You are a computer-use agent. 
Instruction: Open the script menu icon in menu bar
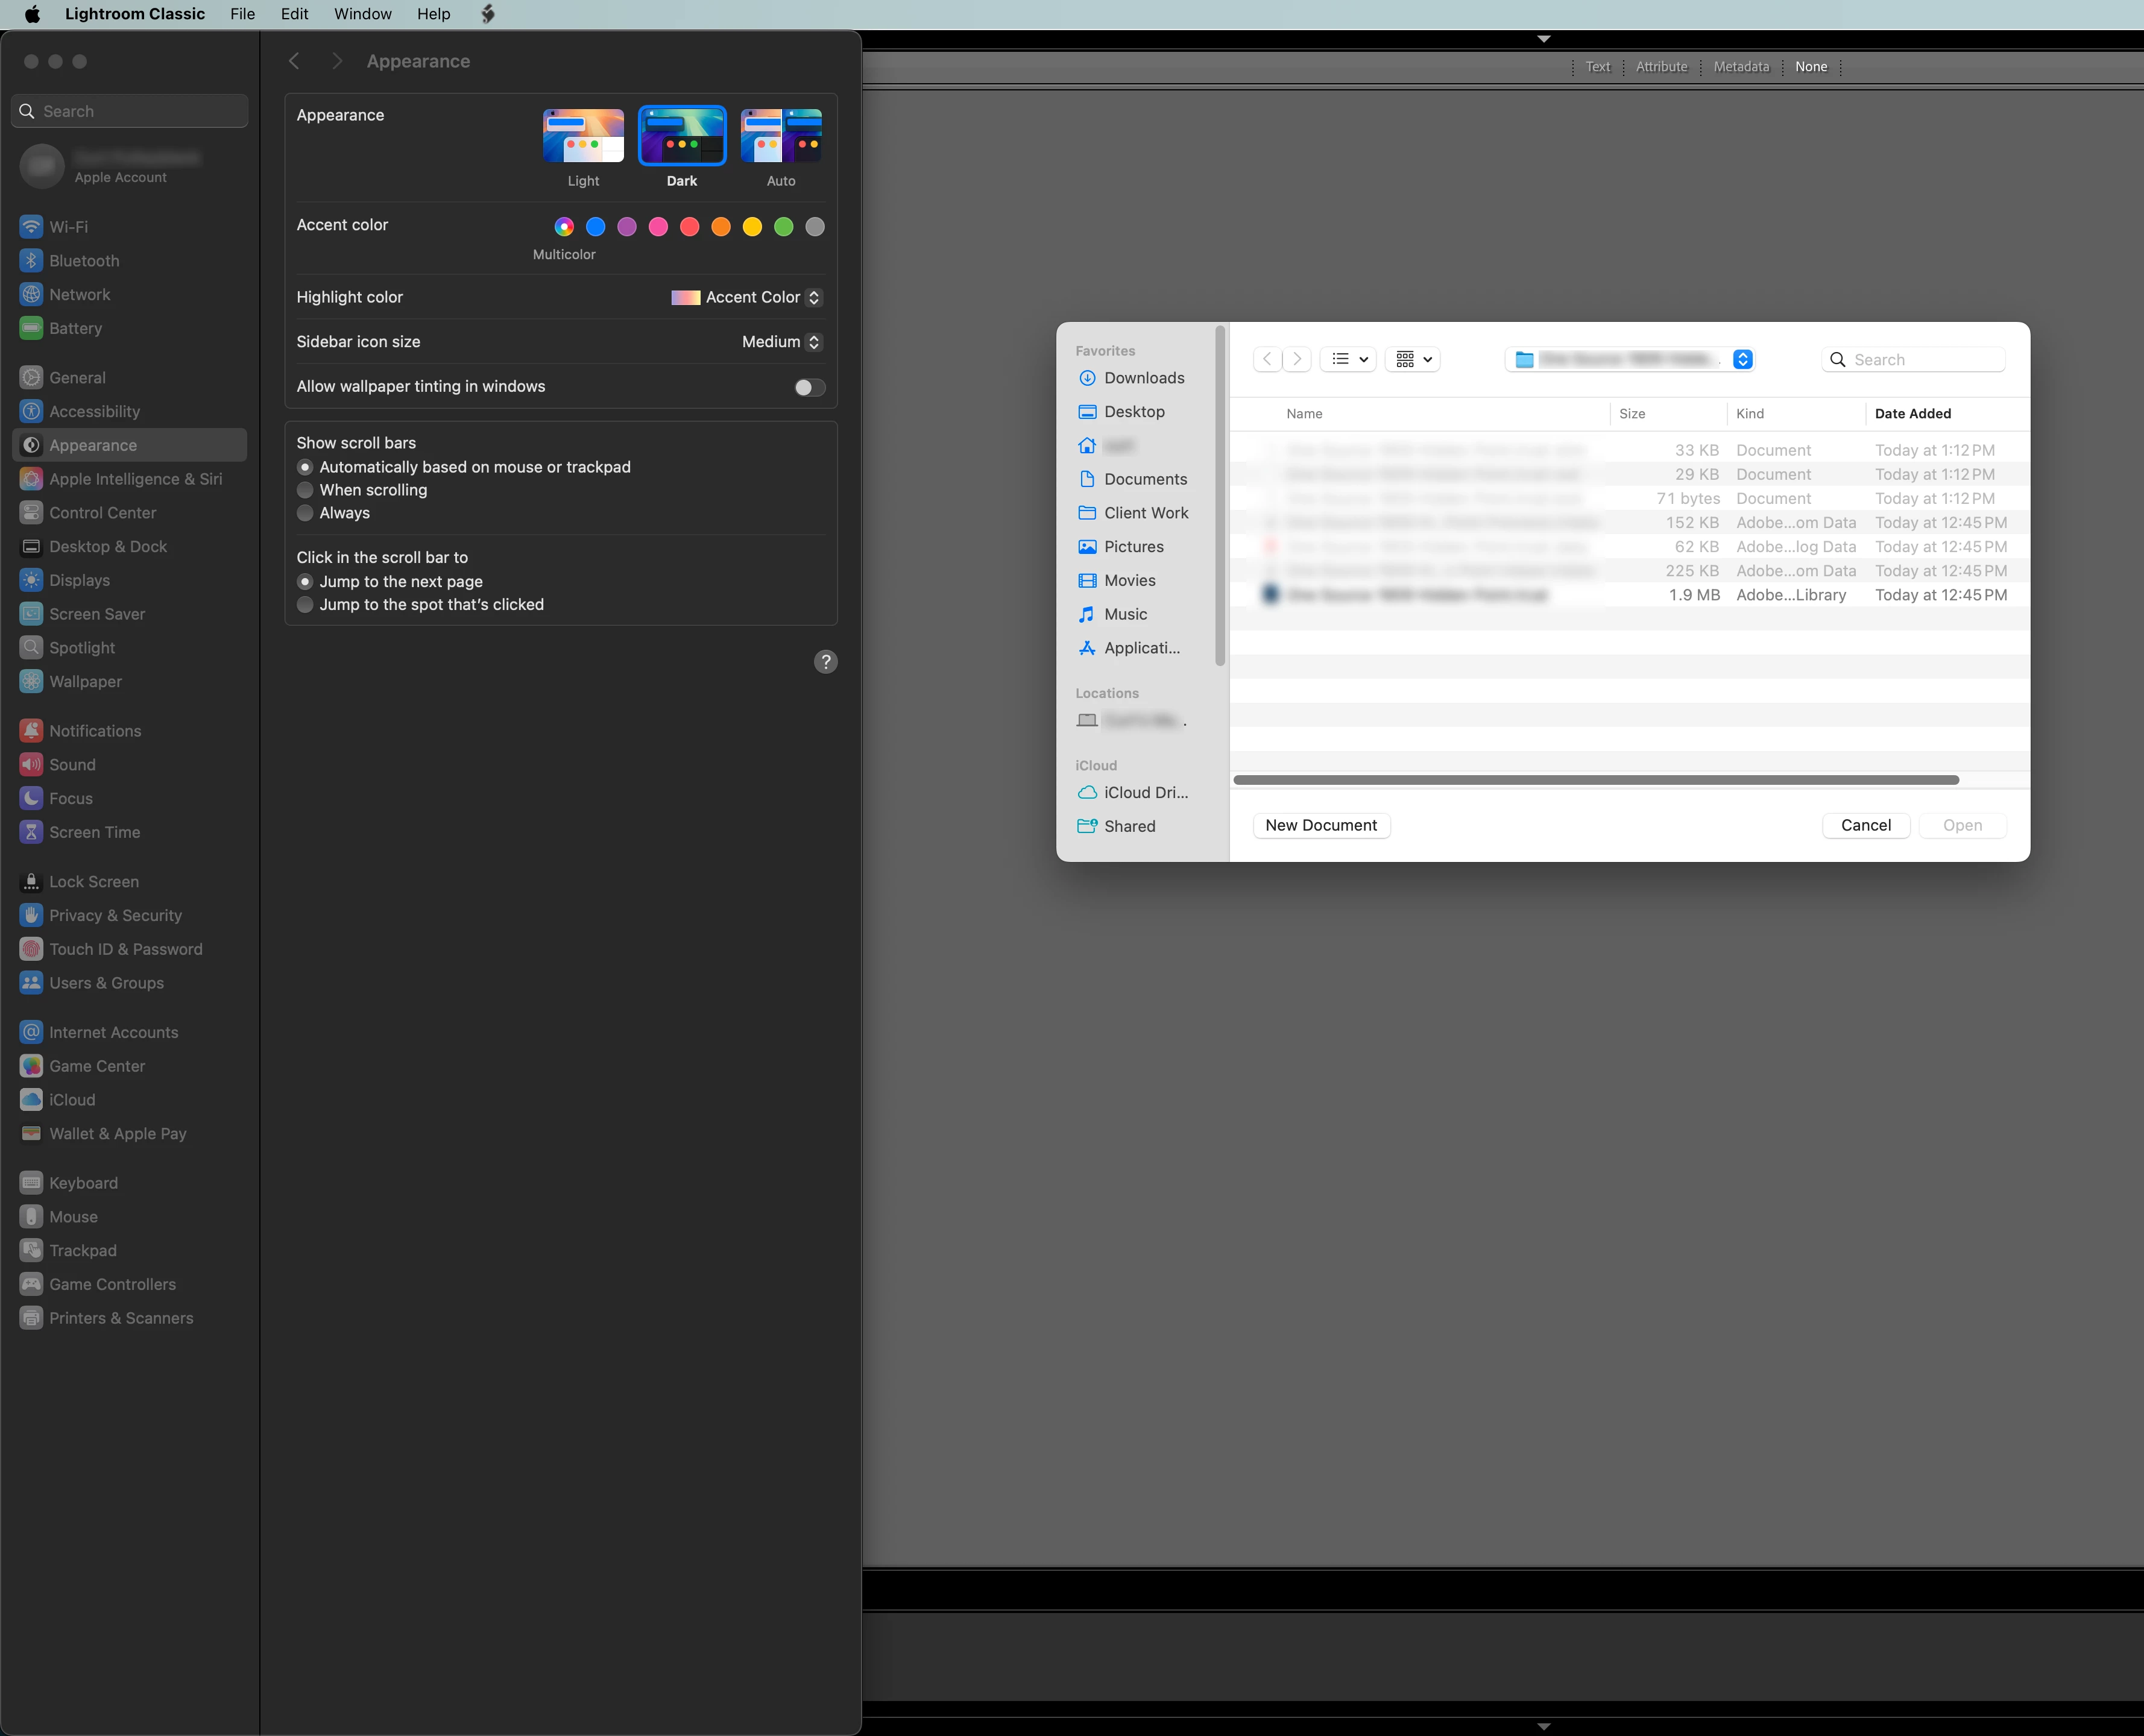click(488, 14)
